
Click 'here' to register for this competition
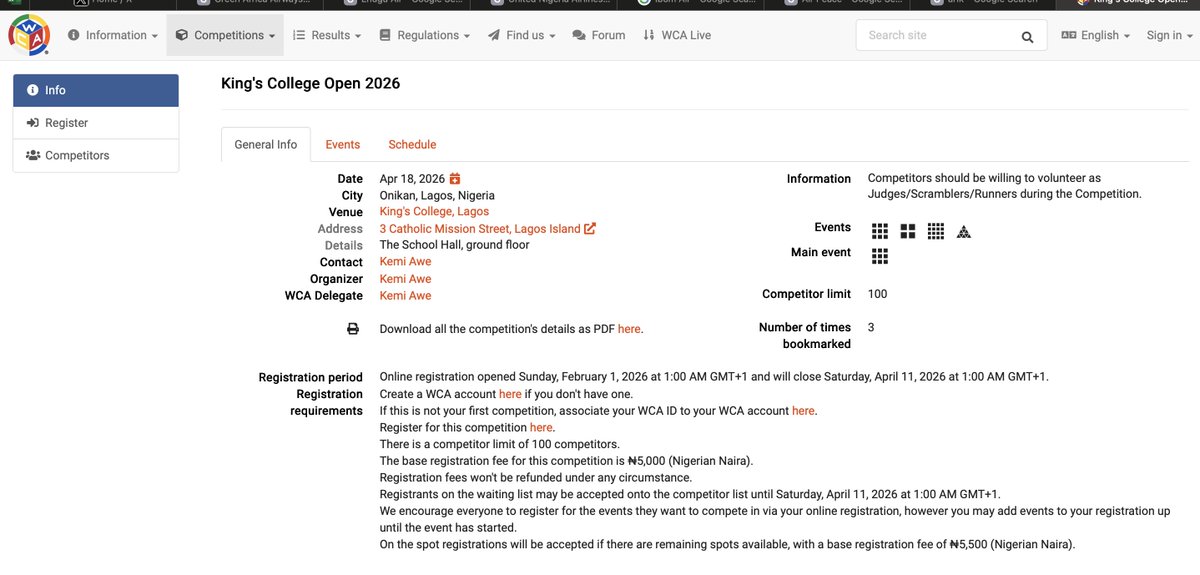[x=541, y=428]
